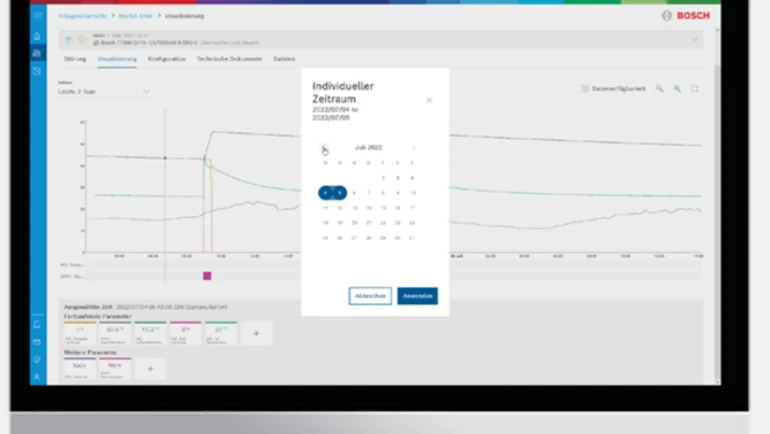This screenshot has height=434, width=770.
Task: Open notifications bell in the sidebar
Action: click(37, 325)
